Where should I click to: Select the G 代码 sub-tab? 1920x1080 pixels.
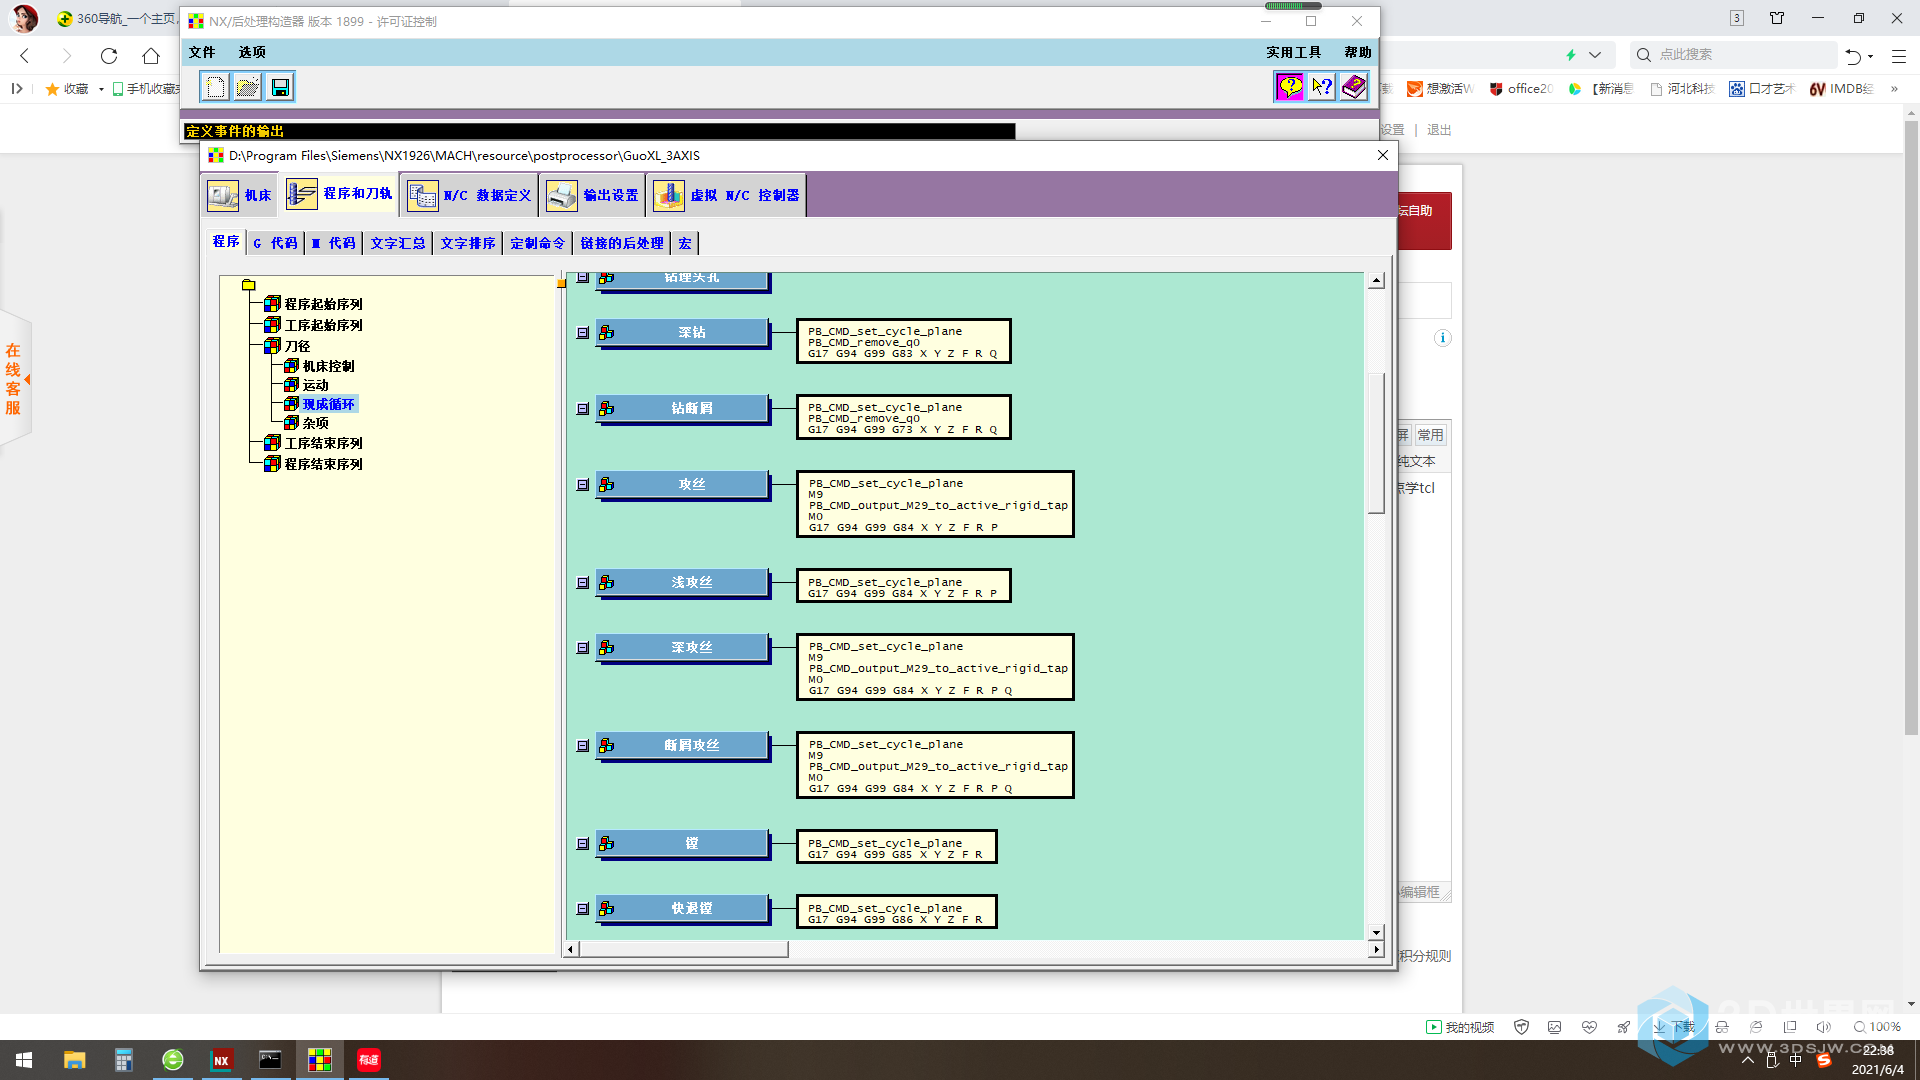(x=275, y=243)
